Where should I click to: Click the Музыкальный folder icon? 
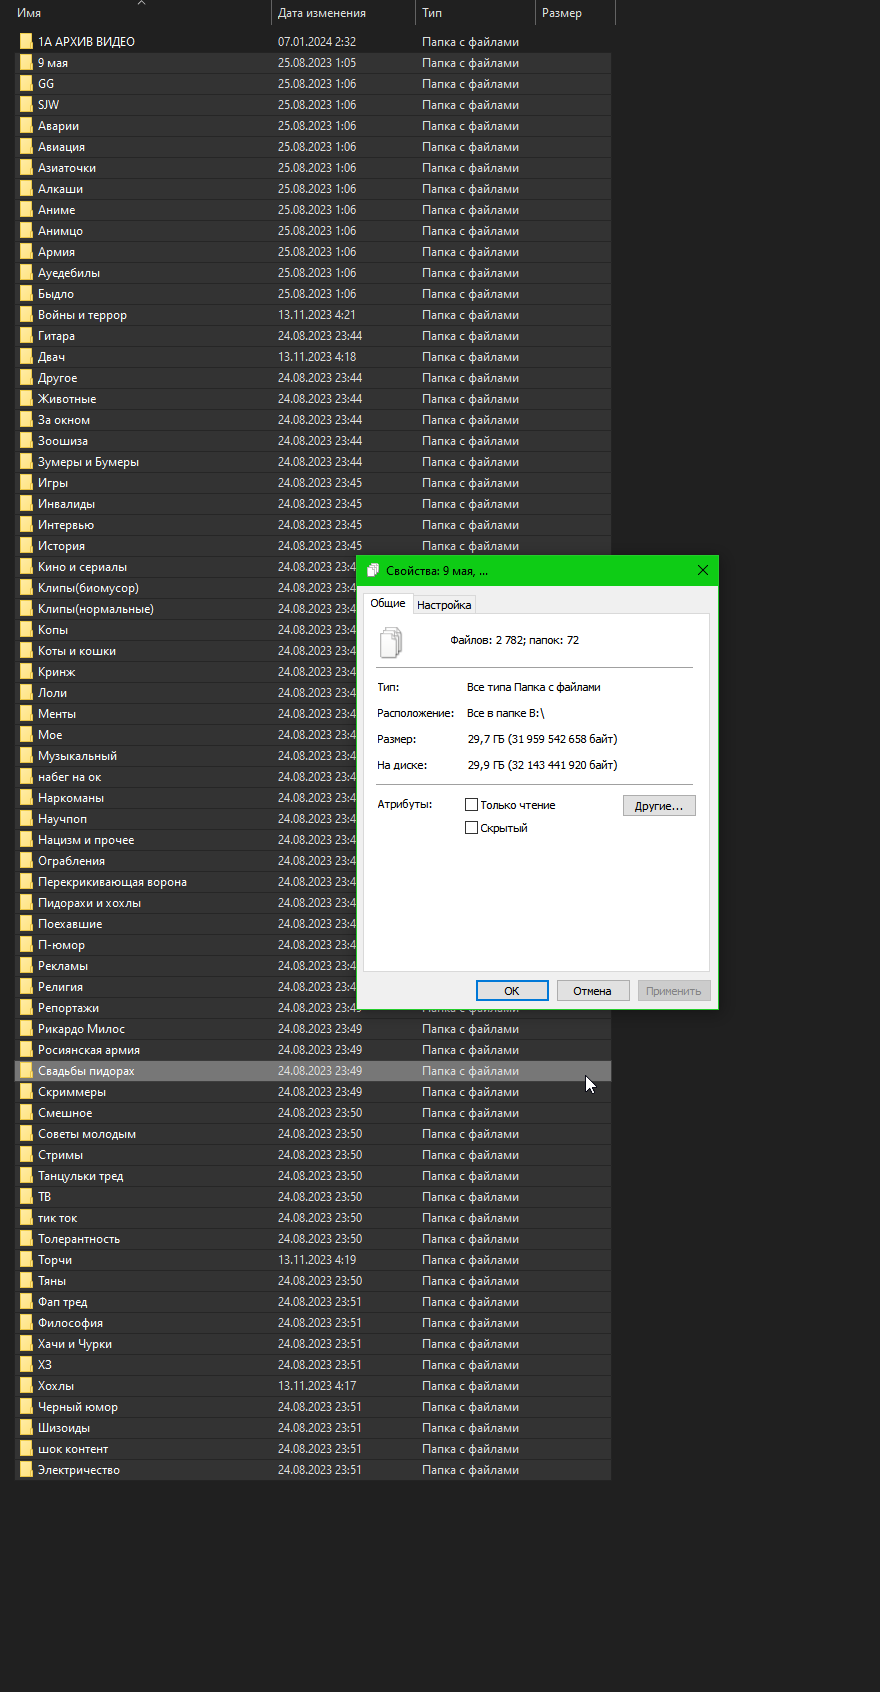coord(26,756)
